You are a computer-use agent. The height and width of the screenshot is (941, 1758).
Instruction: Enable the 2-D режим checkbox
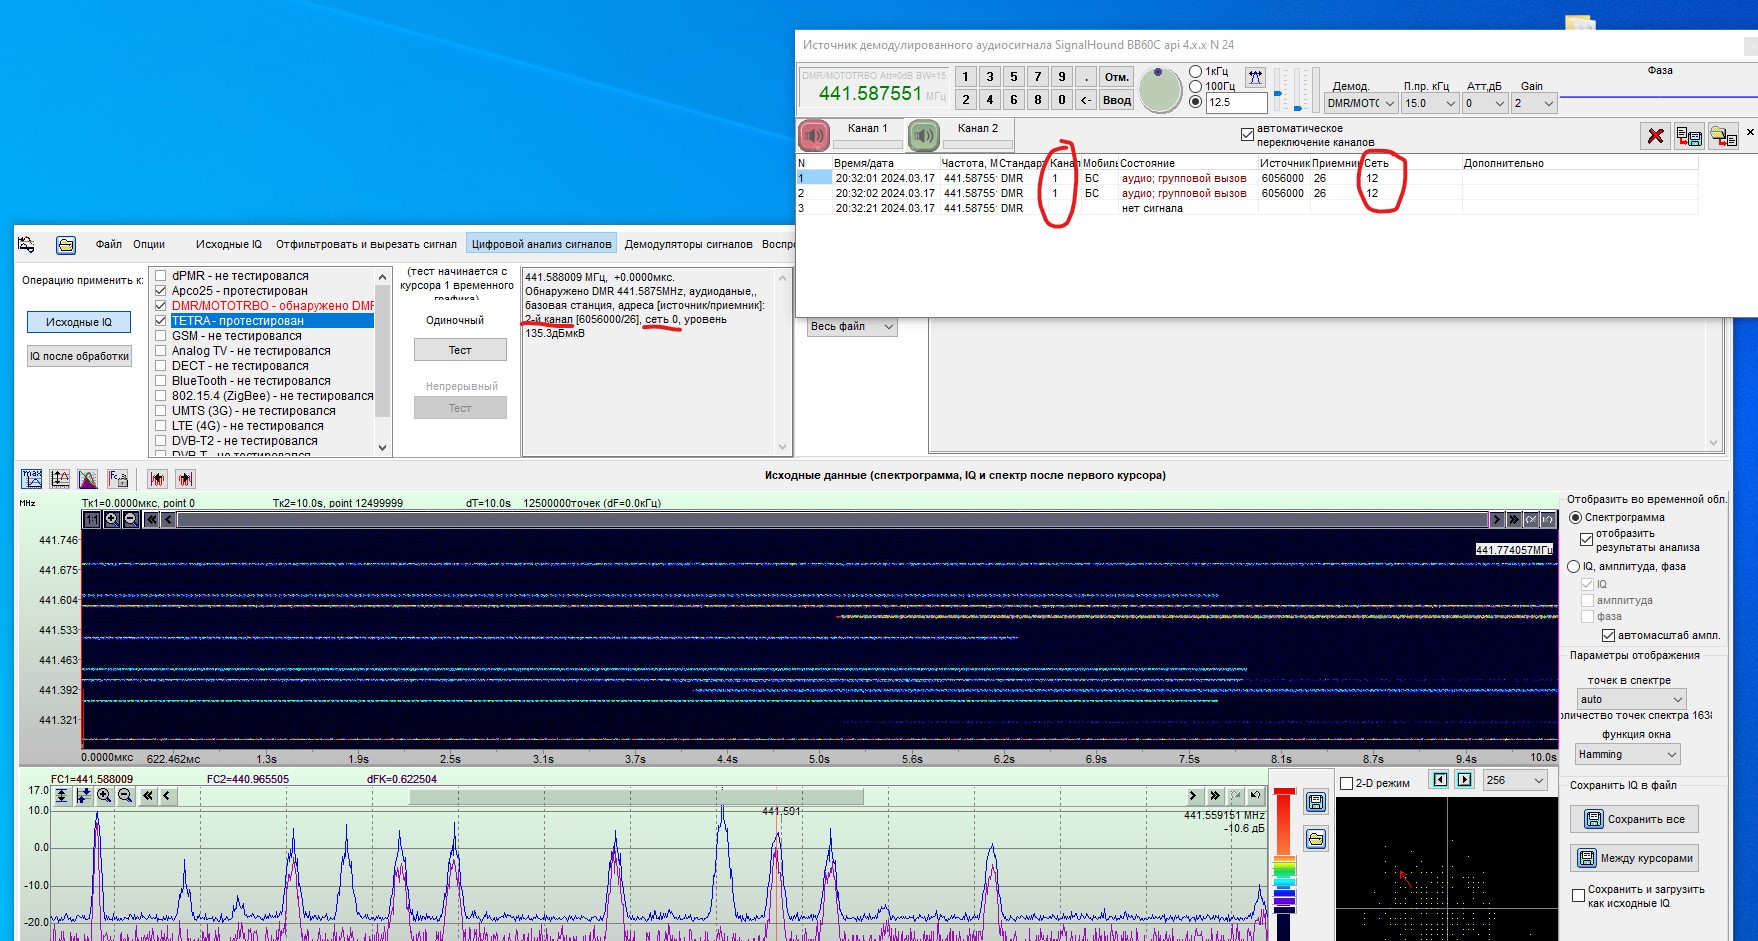1346,783
